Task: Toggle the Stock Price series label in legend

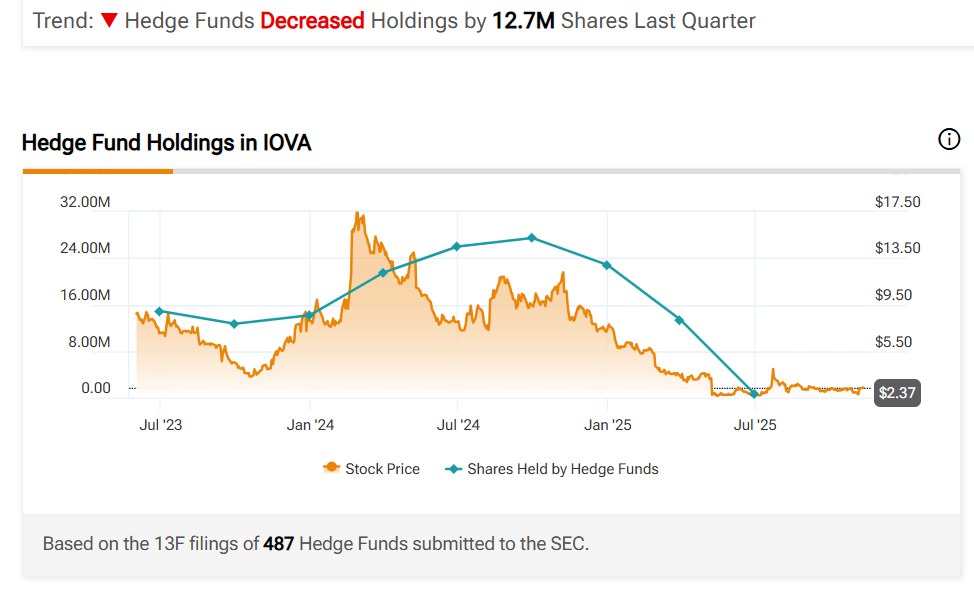Action: pyautogui.click(x=382, y=469)
